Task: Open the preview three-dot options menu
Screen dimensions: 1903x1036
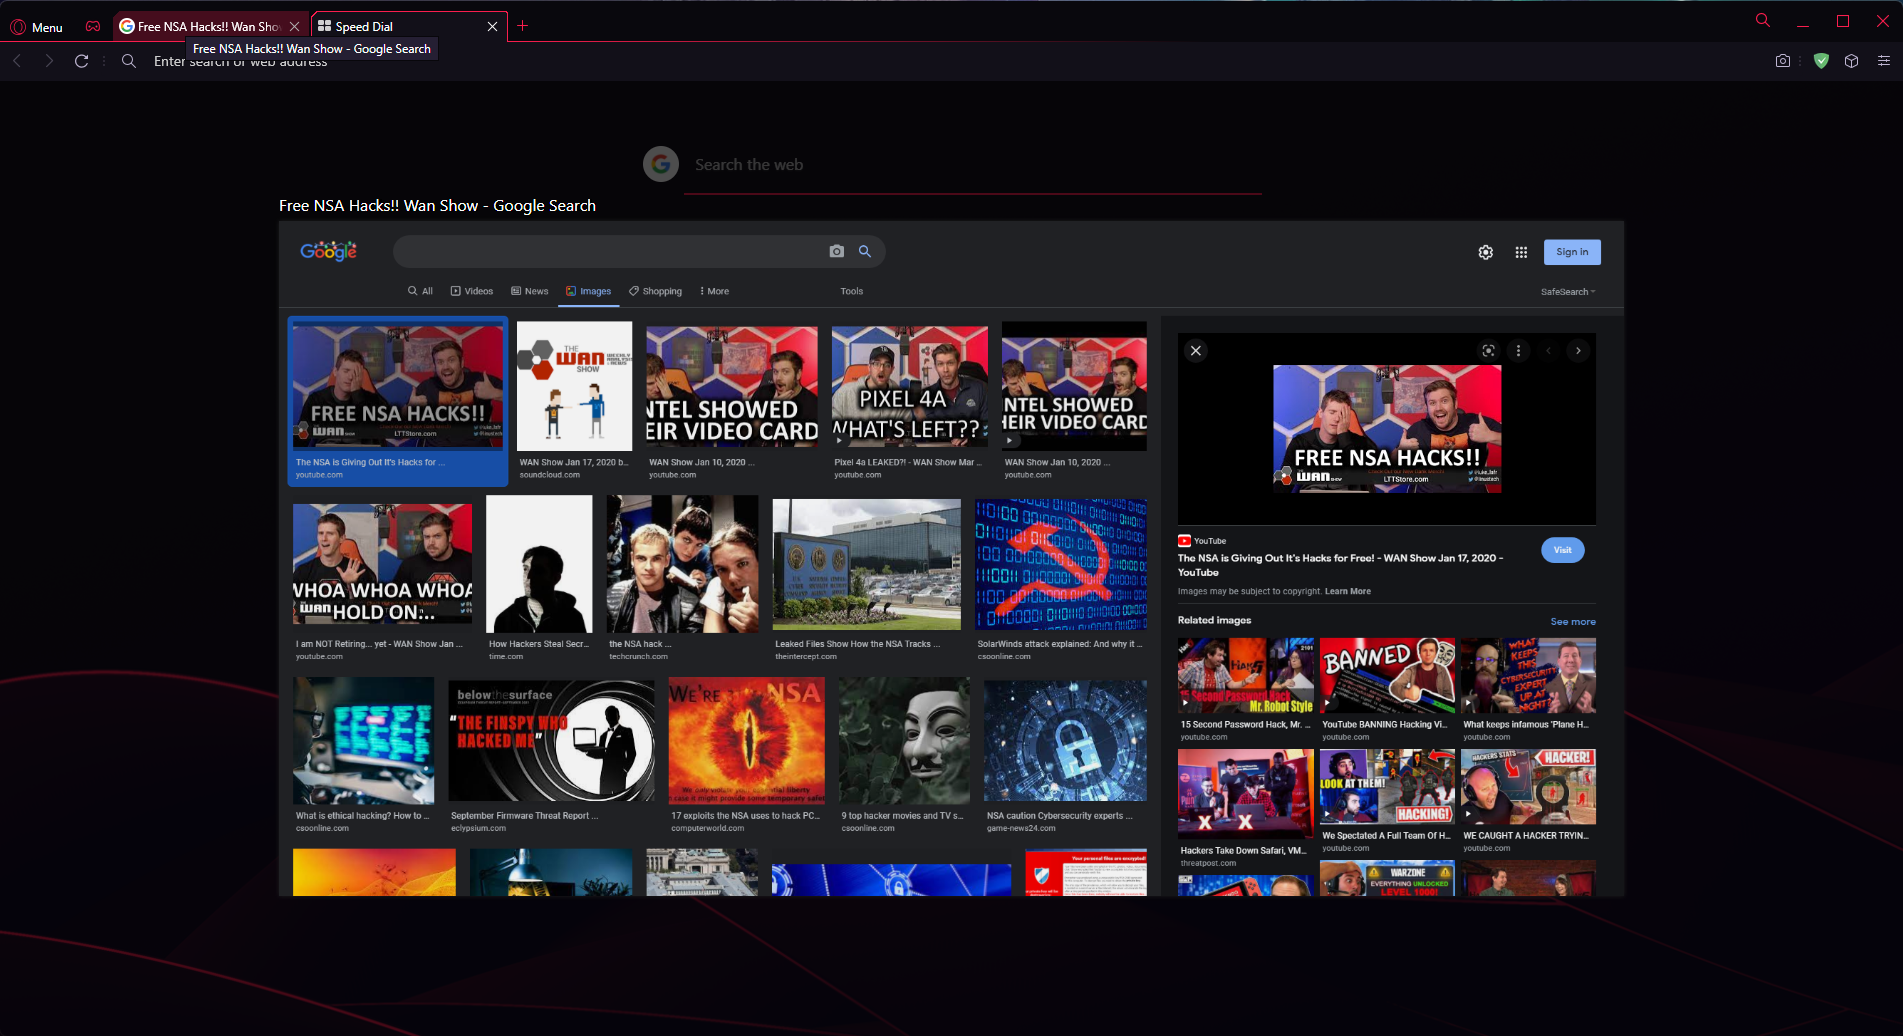Action: 1518,350
